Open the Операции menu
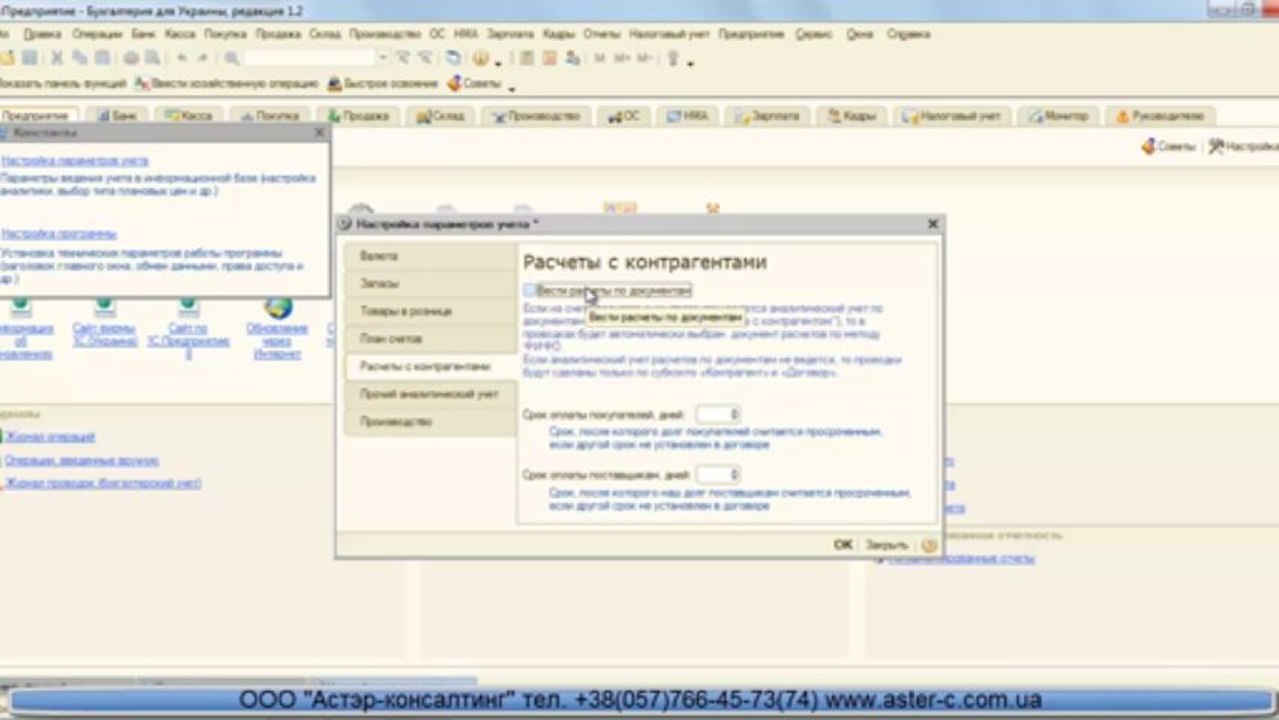 pyautogui.click(x=97, y=33)
